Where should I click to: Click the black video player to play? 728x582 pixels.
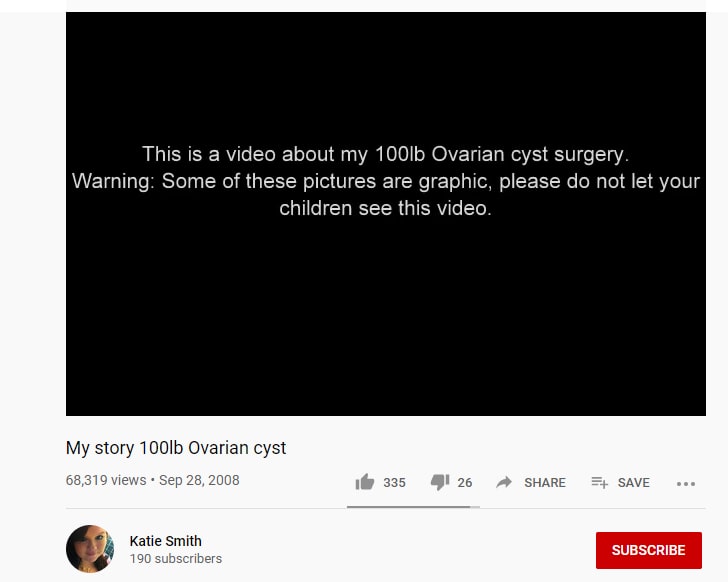pos(386,214)
